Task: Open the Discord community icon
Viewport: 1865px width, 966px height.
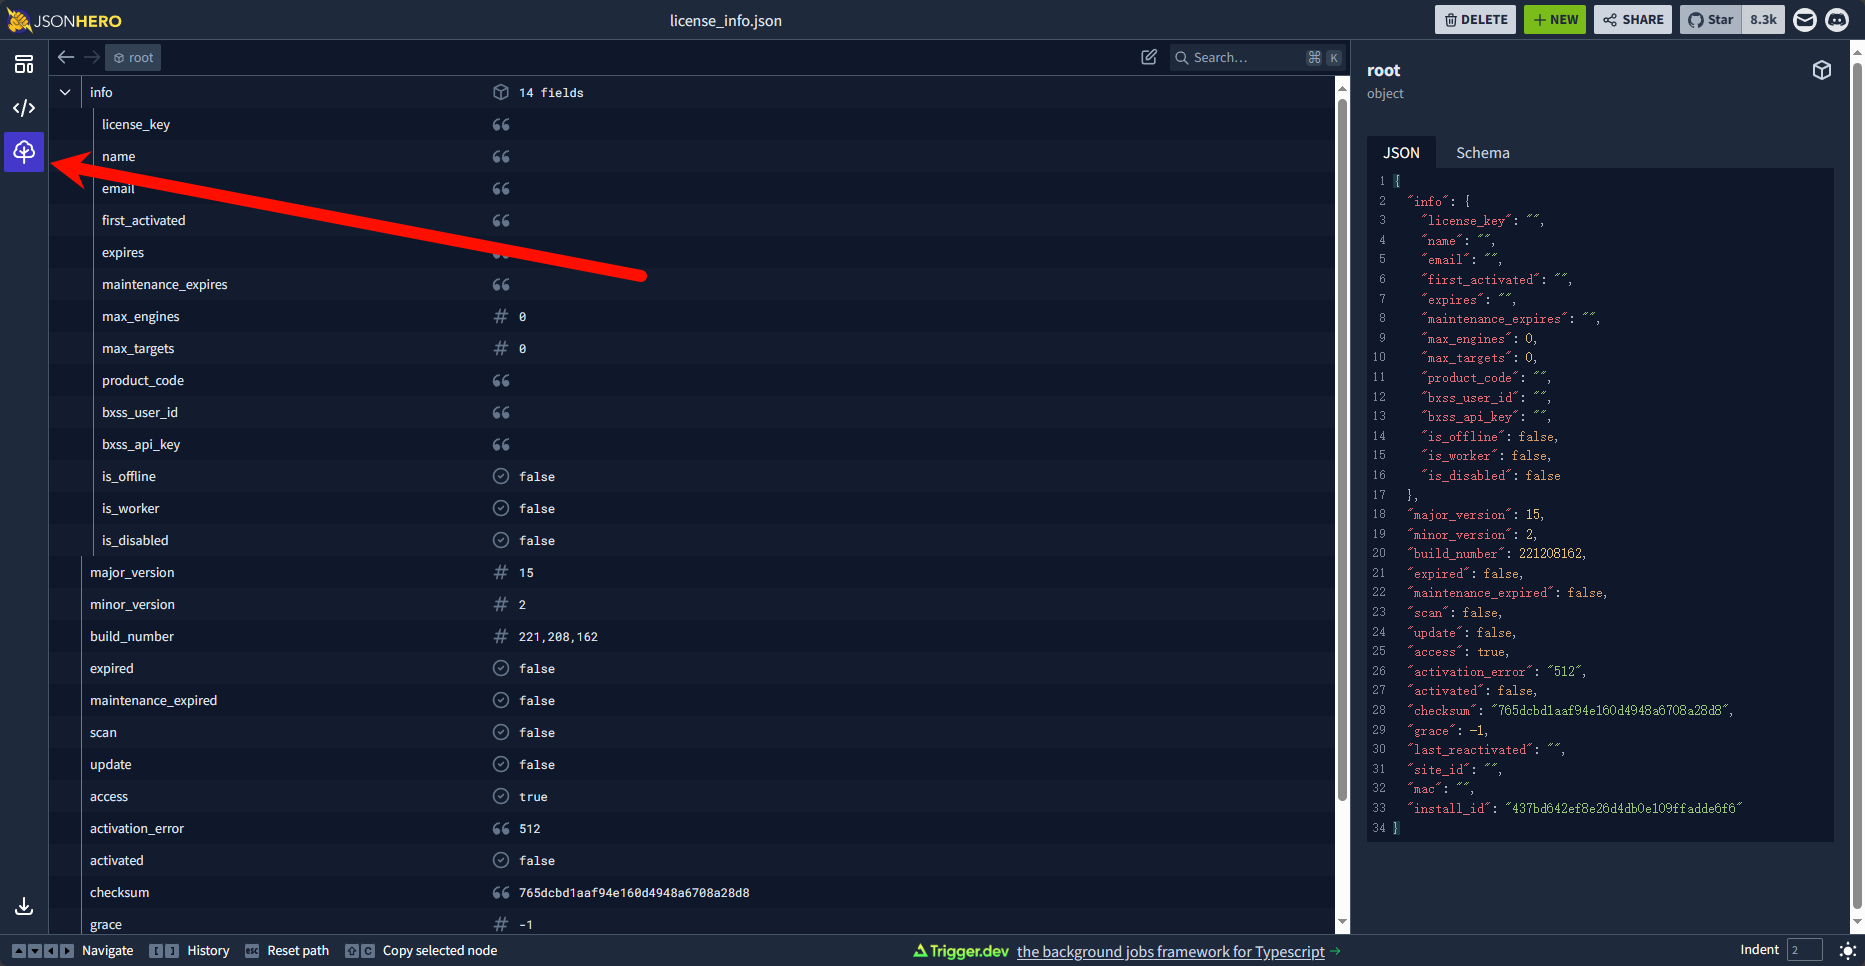Action: click(1837, 20)
